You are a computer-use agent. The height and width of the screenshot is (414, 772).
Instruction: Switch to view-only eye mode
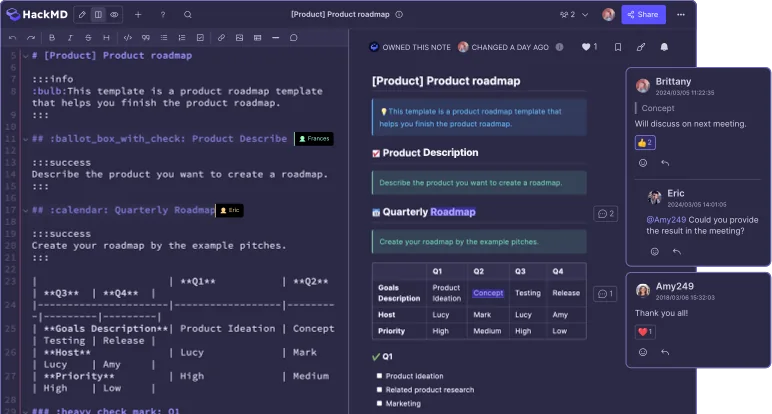click(114, 15)
